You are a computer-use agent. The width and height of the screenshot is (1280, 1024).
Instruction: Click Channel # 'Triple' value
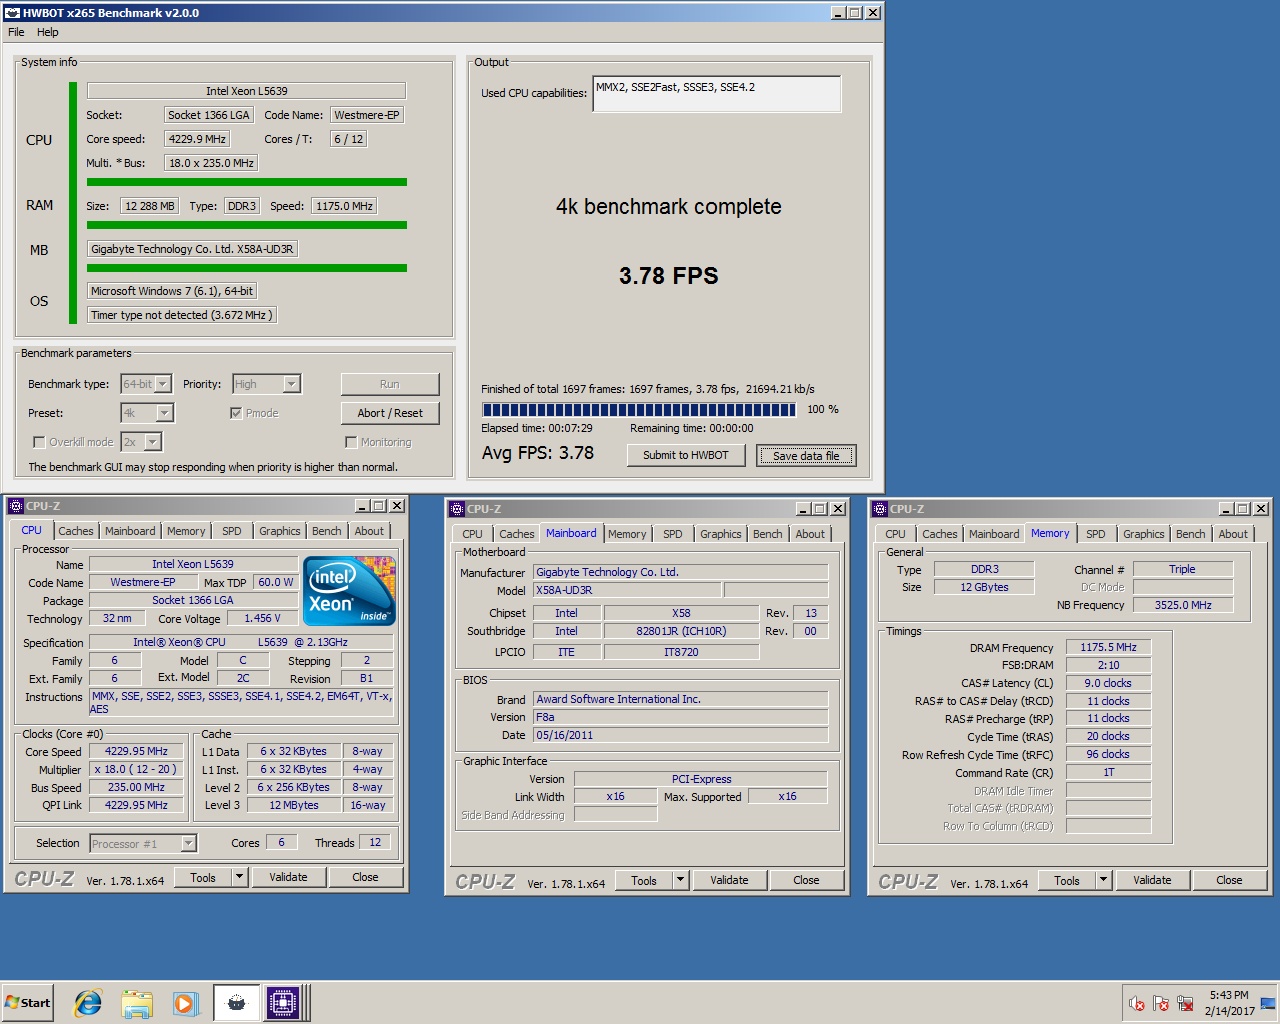[x=1183, y=569]
